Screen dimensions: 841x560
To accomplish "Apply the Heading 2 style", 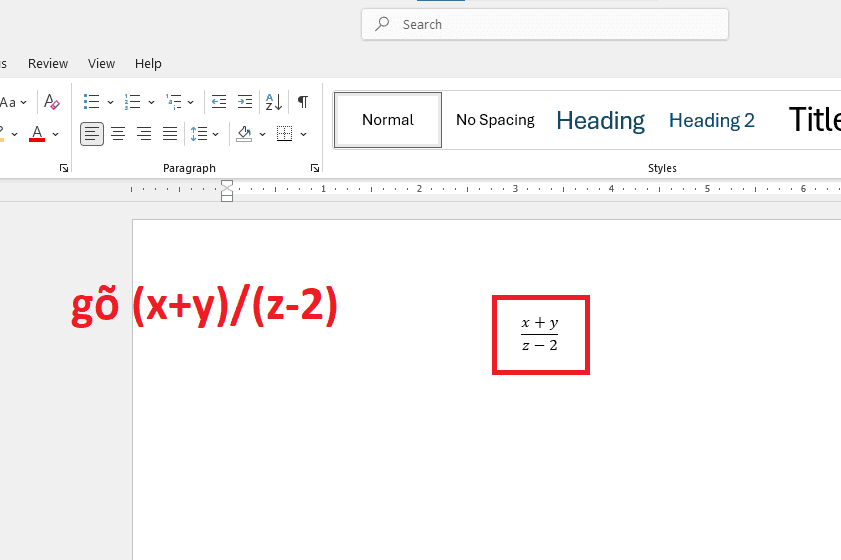I will coord(712,120).
